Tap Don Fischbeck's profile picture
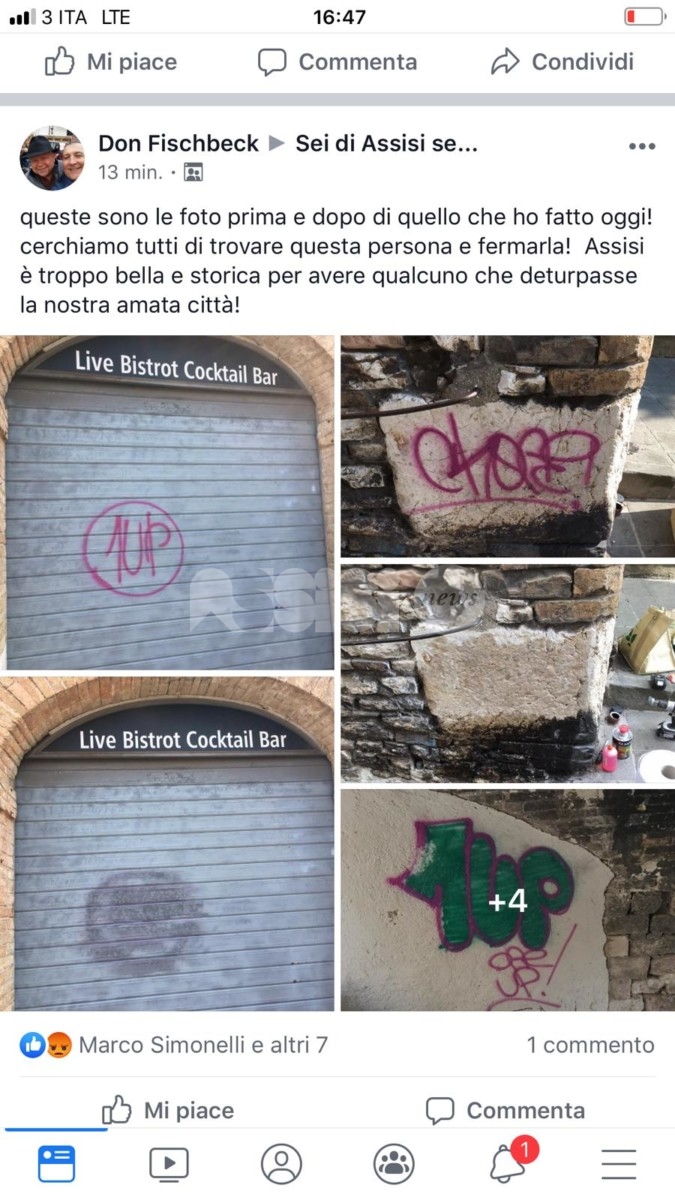The width and height of the screenshot is (675, 1200). [x=52, y=158]
